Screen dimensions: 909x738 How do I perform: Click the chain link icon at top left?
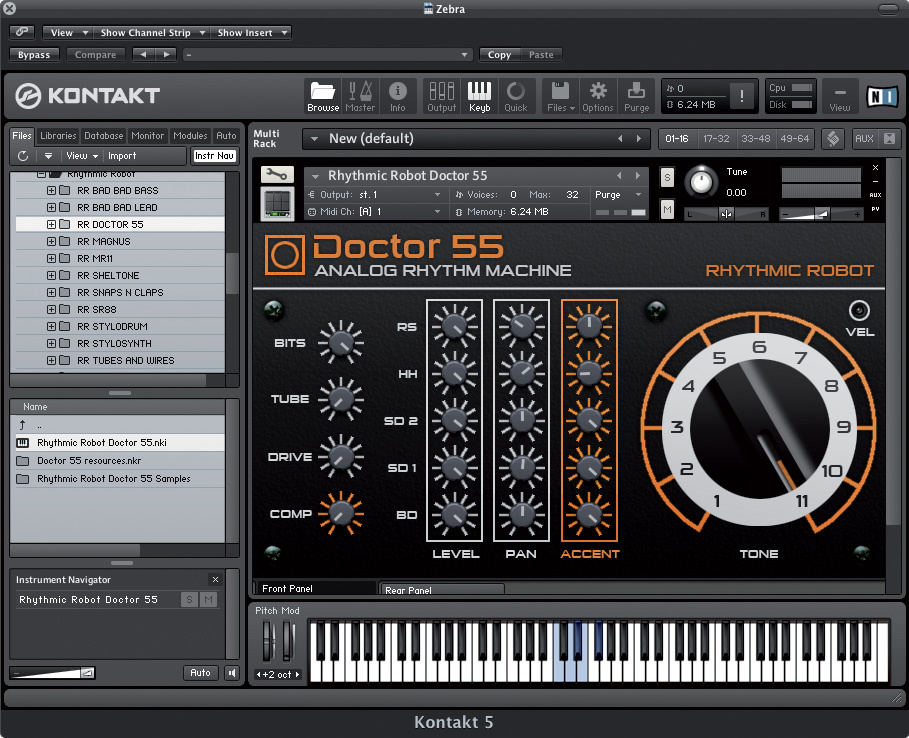[22, 32]
